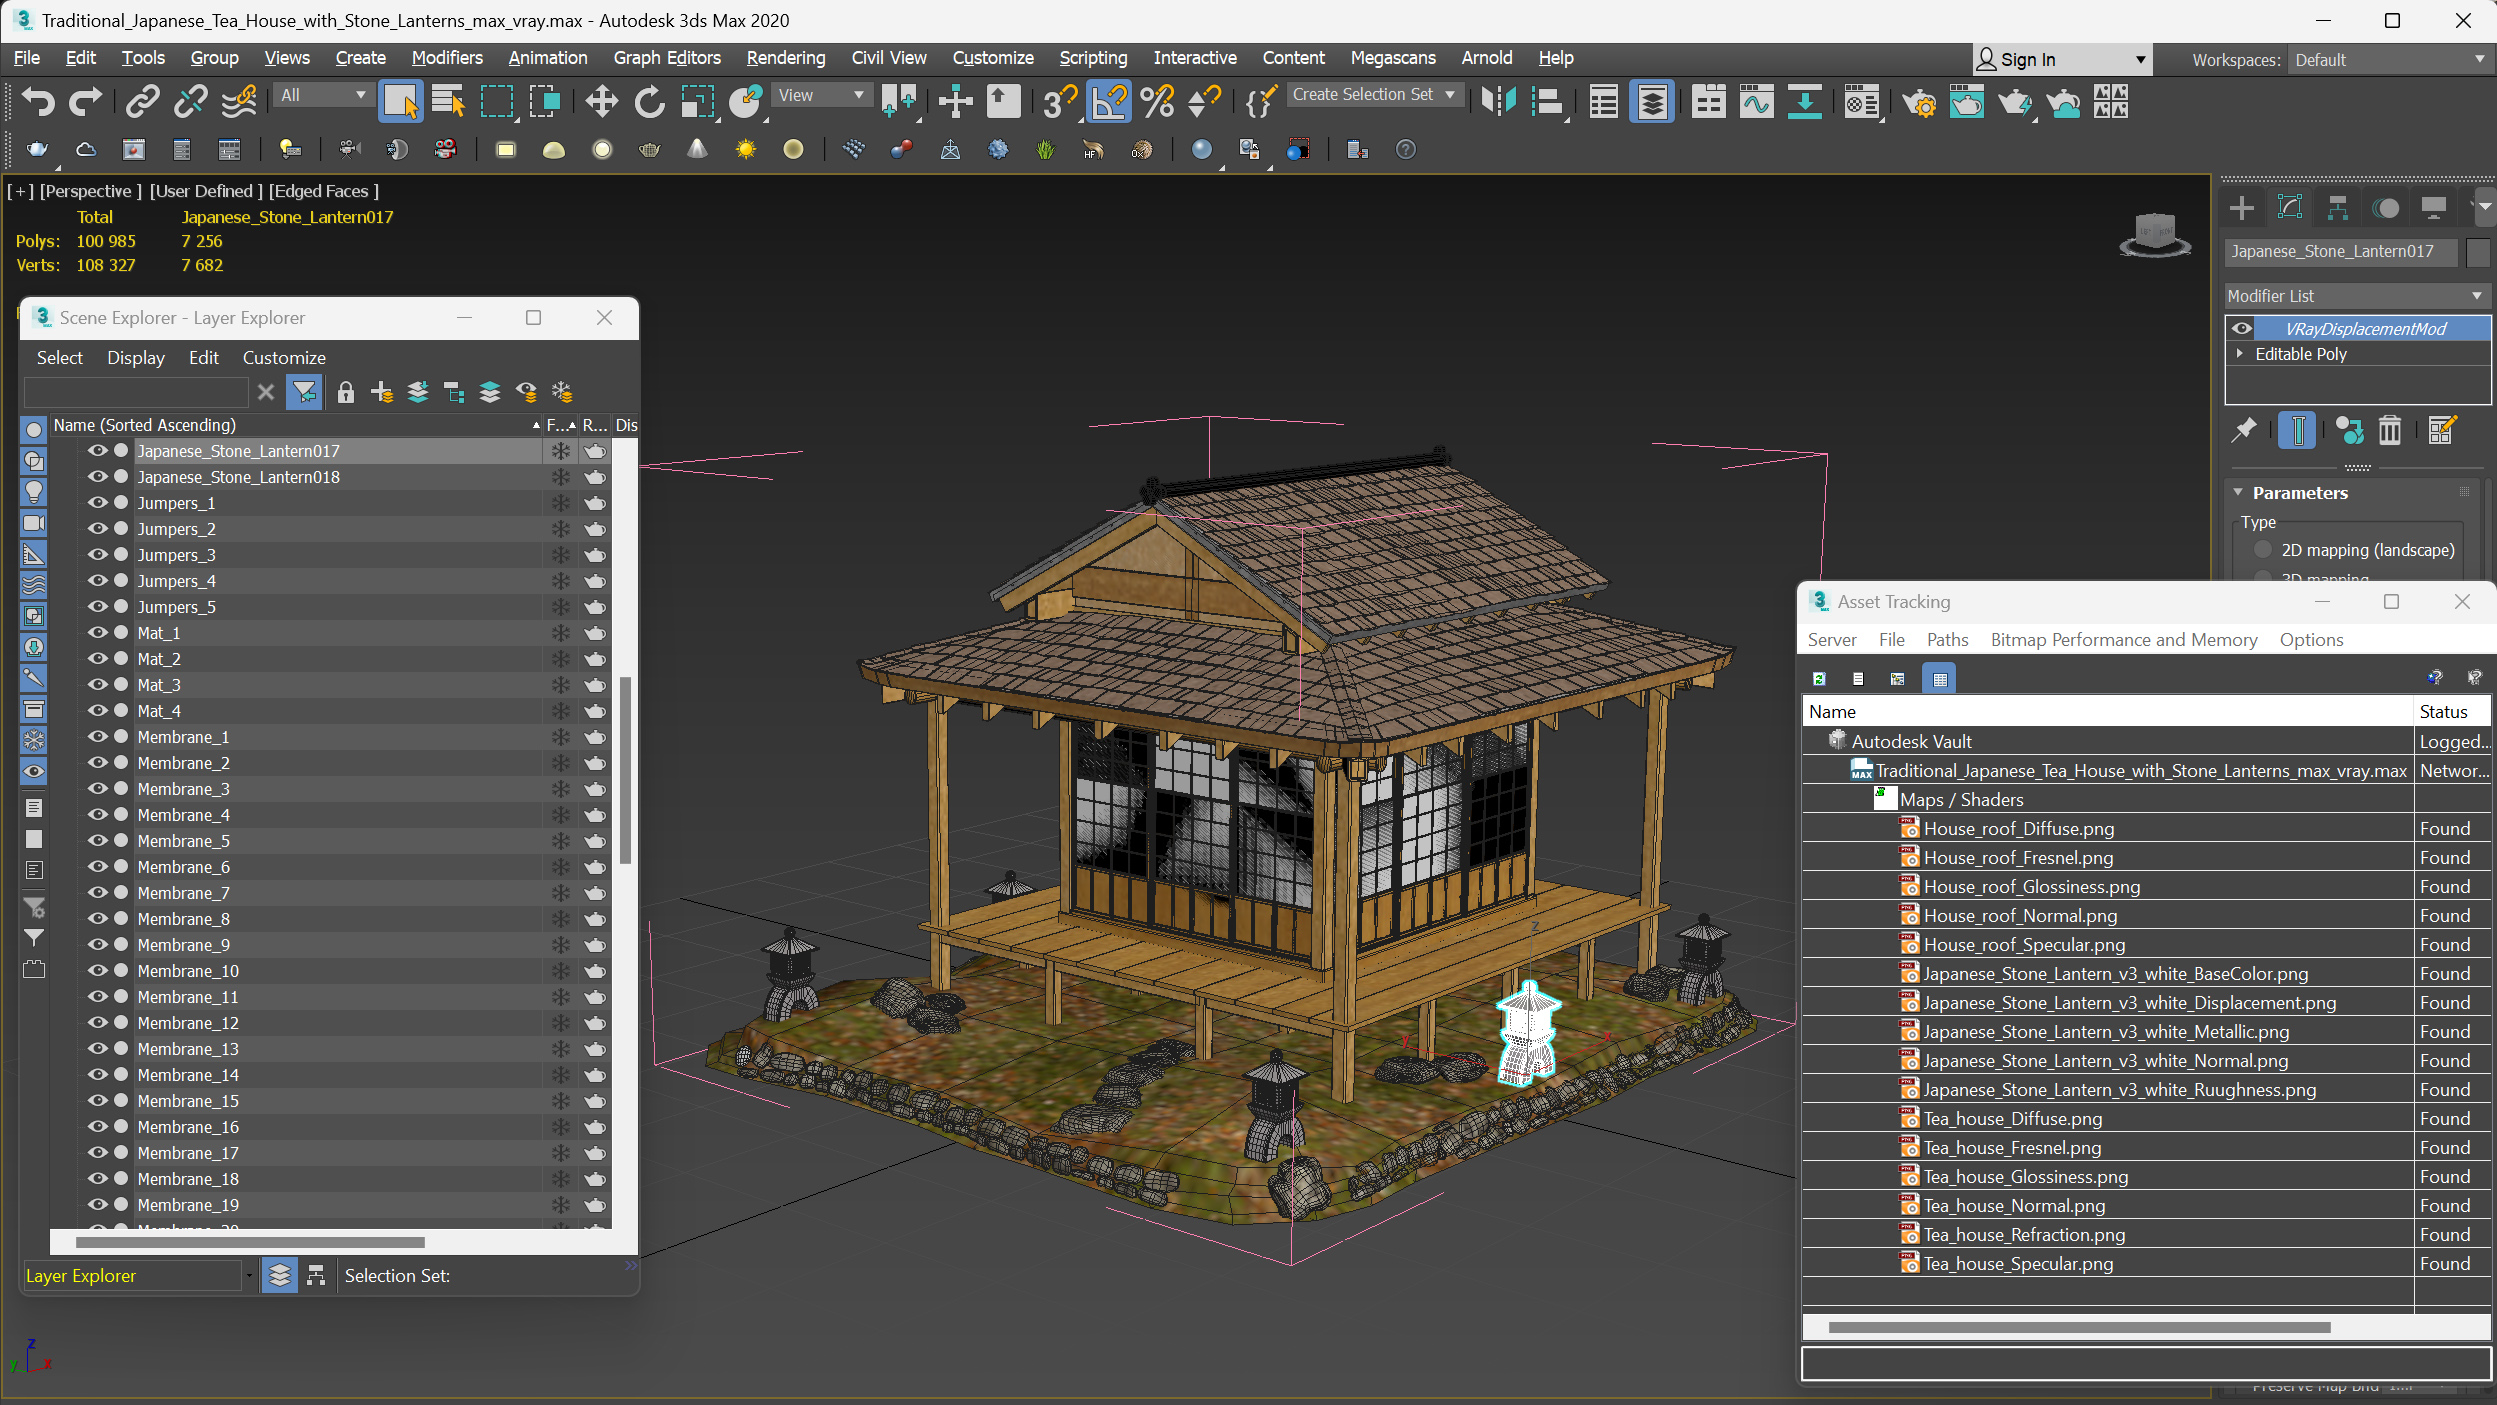This screenshot has width=2497, height=1405.
Task: Select Table View icon in Asset Tracking
Action: [x=1940, y=679]
